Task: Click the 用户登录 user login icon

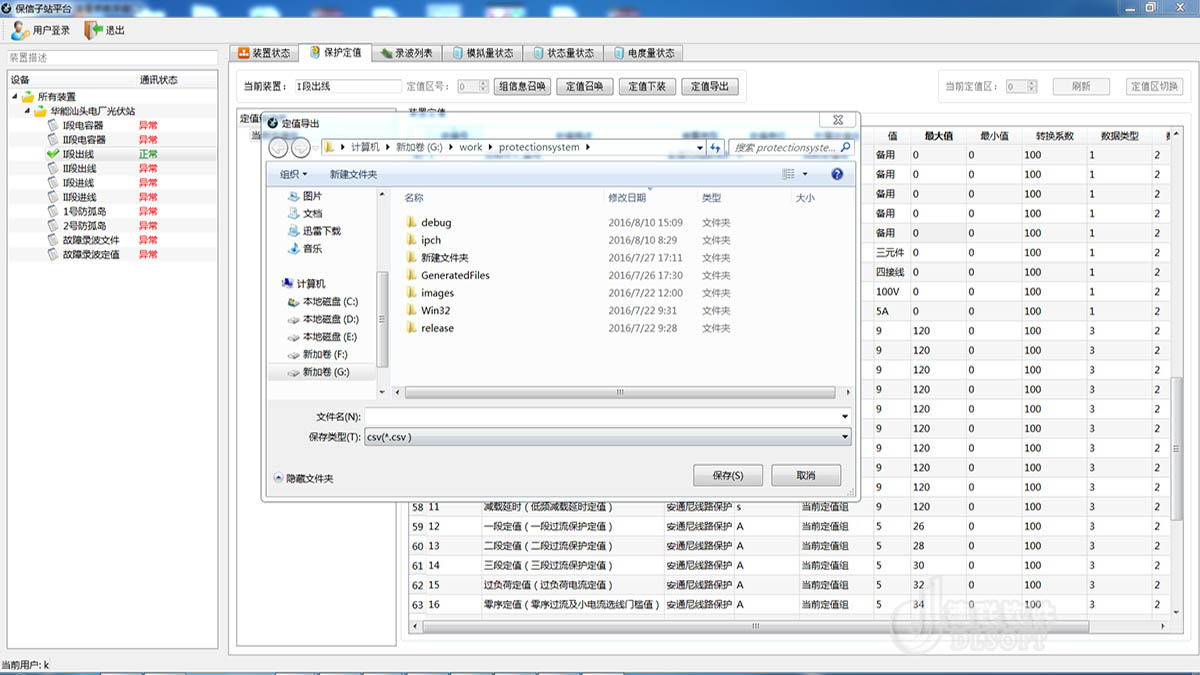Action: pos(20,30)
